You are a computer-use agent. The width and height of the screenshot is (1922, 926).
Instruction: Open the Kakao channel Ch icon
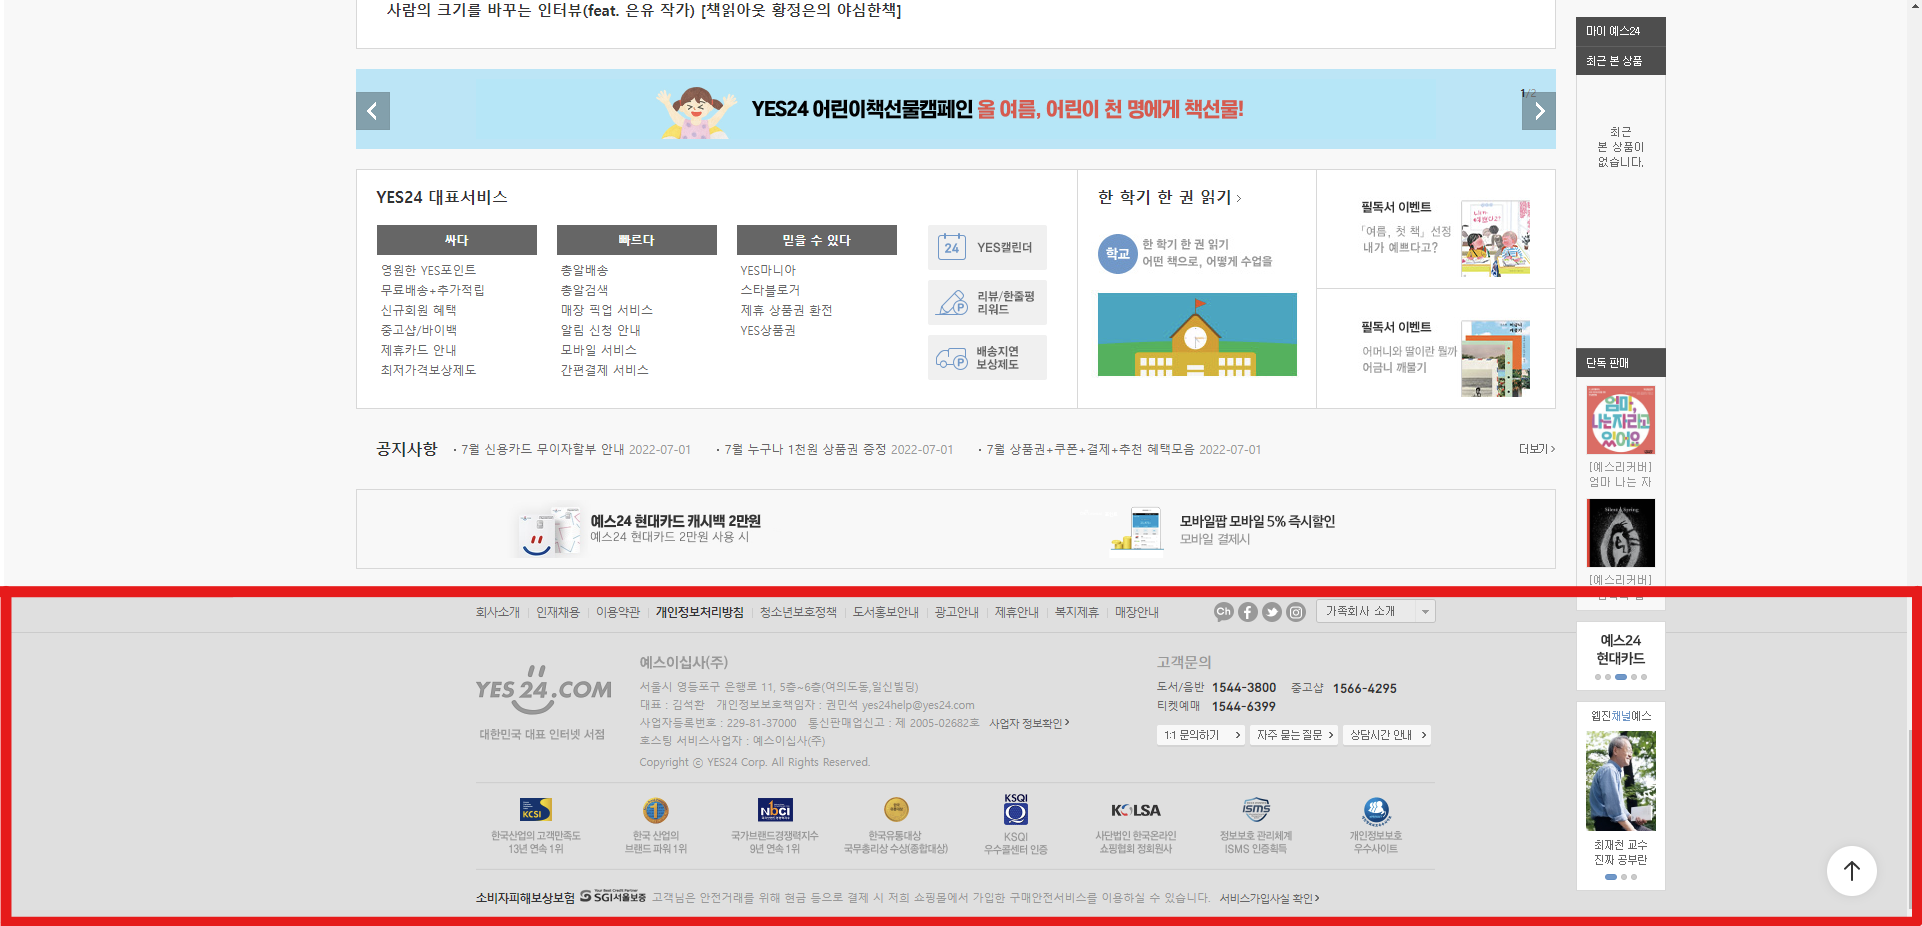[1224, 612]
